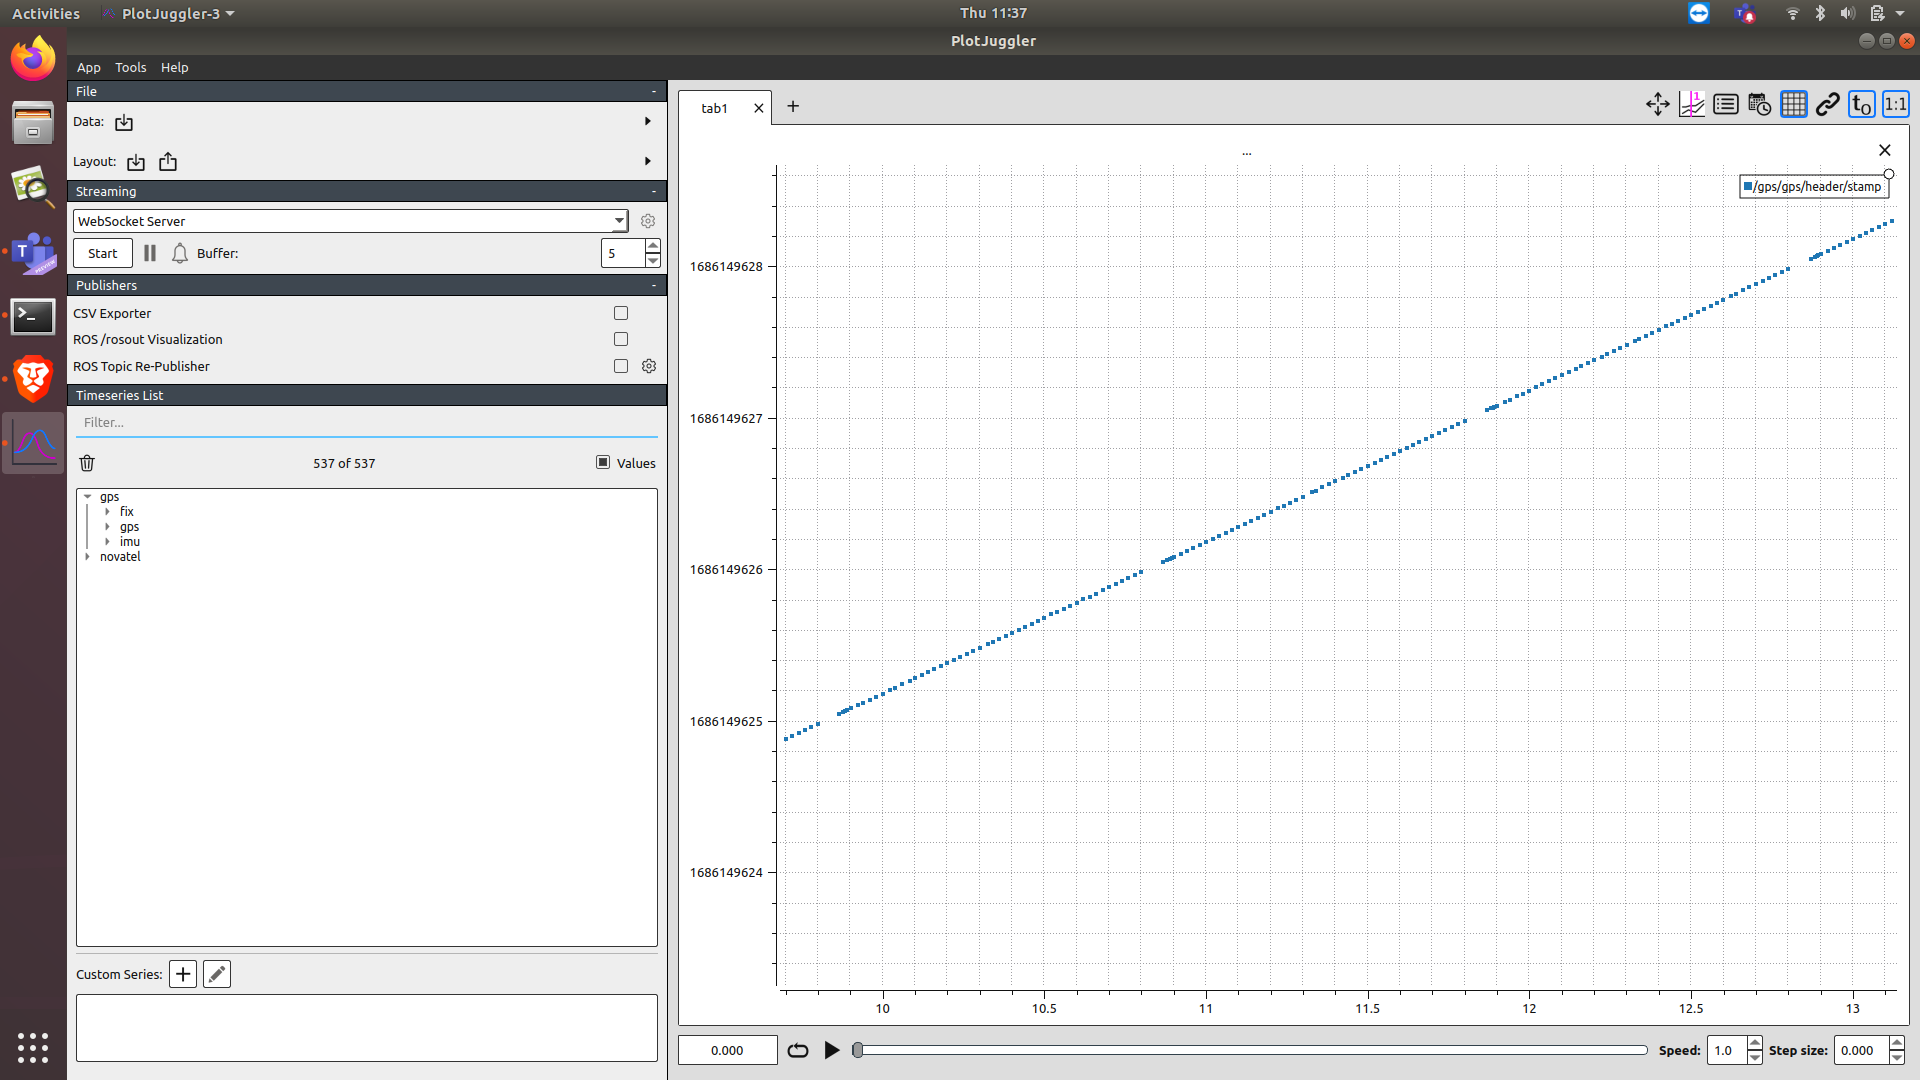The width and height of the screenshot is (1920, 1080).
Task: Expand the imu tree node
Action: pyautogui.click(x=108, y=542)
